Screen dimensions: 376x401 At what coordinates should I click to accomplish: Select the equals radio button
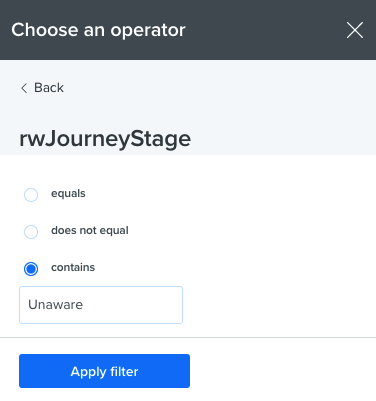point(31,195)
